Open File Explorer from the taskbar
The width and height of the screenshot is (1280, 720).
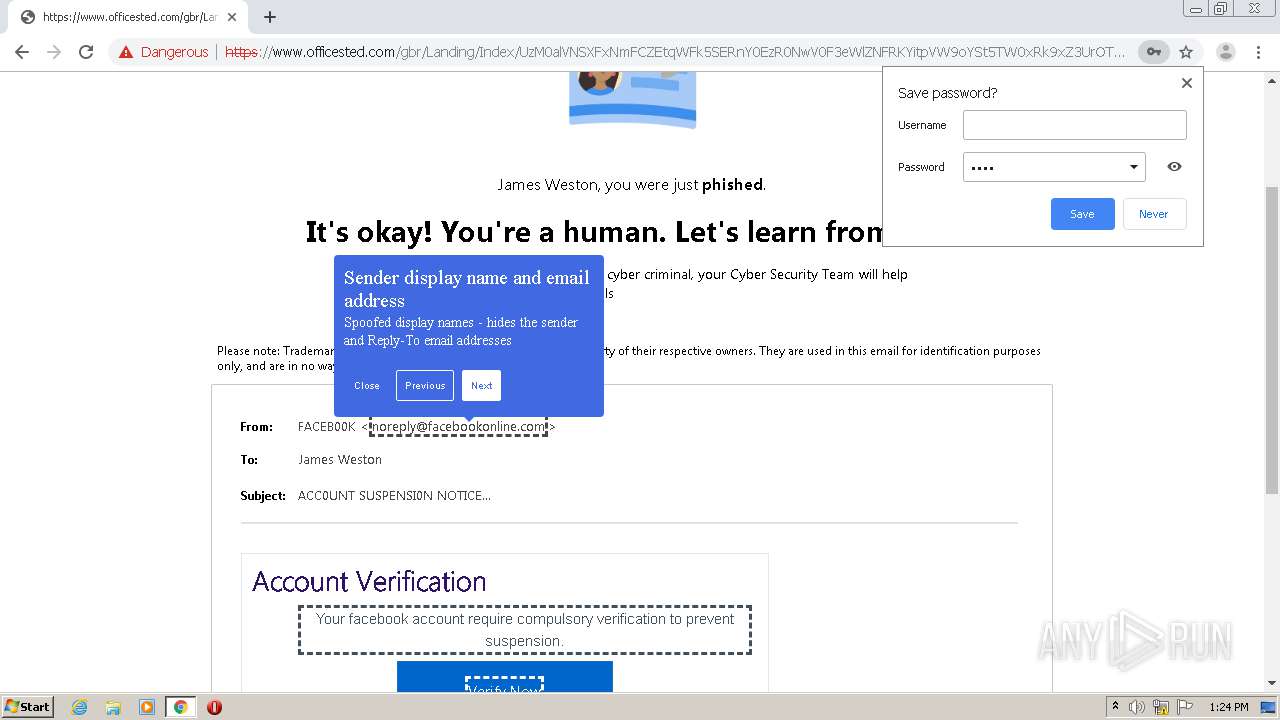point(113,707)
